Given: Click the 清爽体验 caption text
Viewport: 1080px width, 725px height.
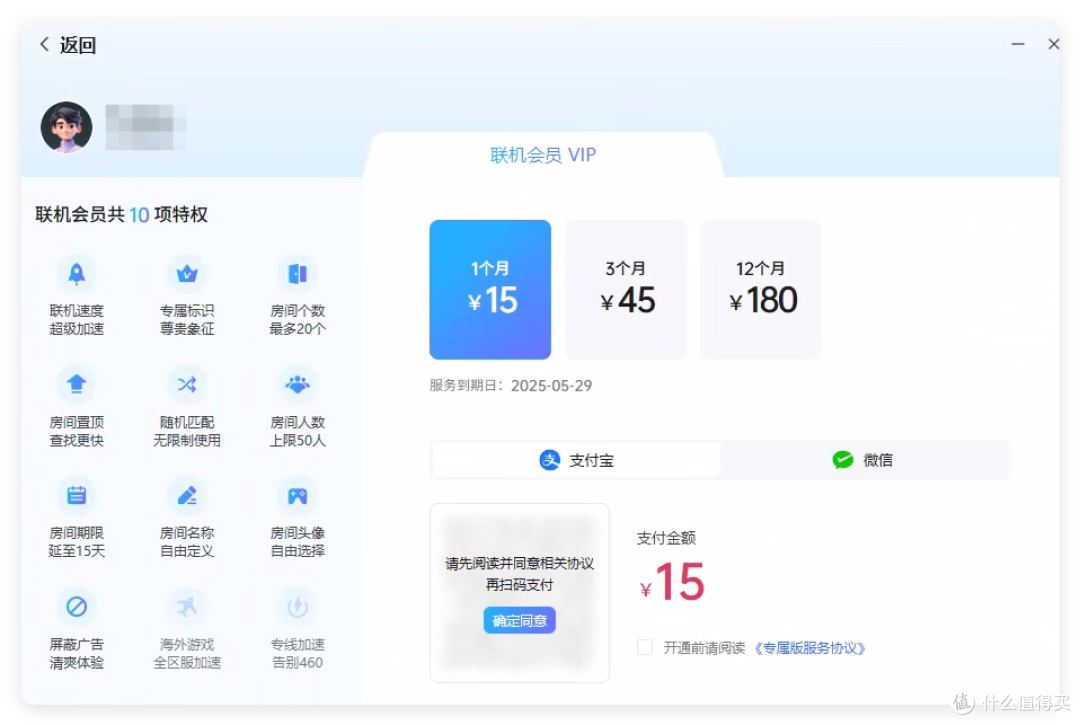Looking at the screenshot, I should (x=76, y=662).
